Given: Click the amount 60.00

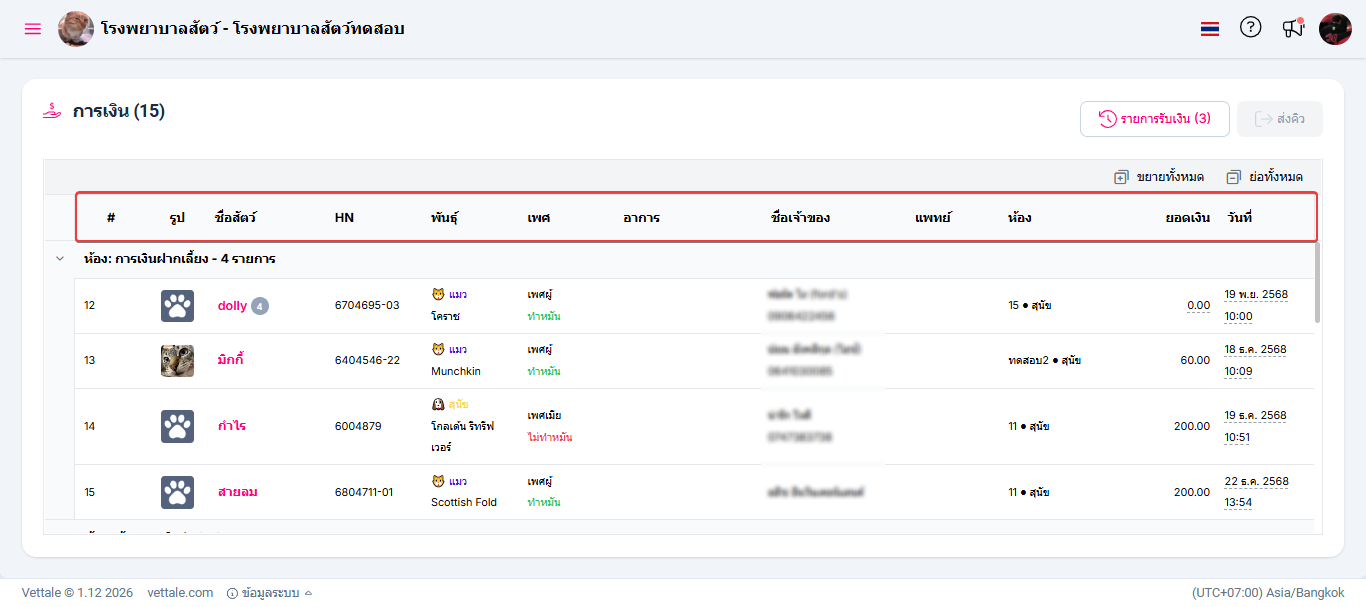Looking at the screenshot, I should tap(1194, 360).
